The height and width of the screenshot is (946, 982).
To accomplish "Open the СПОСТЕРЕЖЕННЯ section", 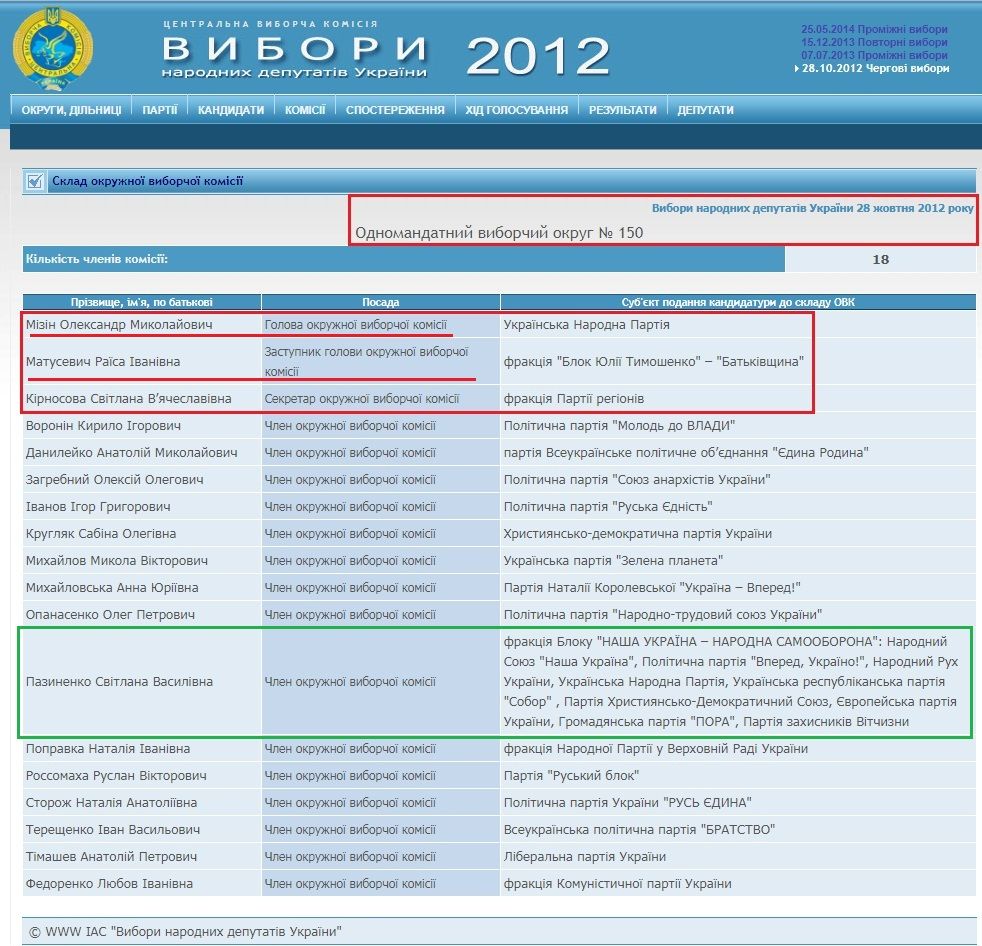I will pos(394,110).
